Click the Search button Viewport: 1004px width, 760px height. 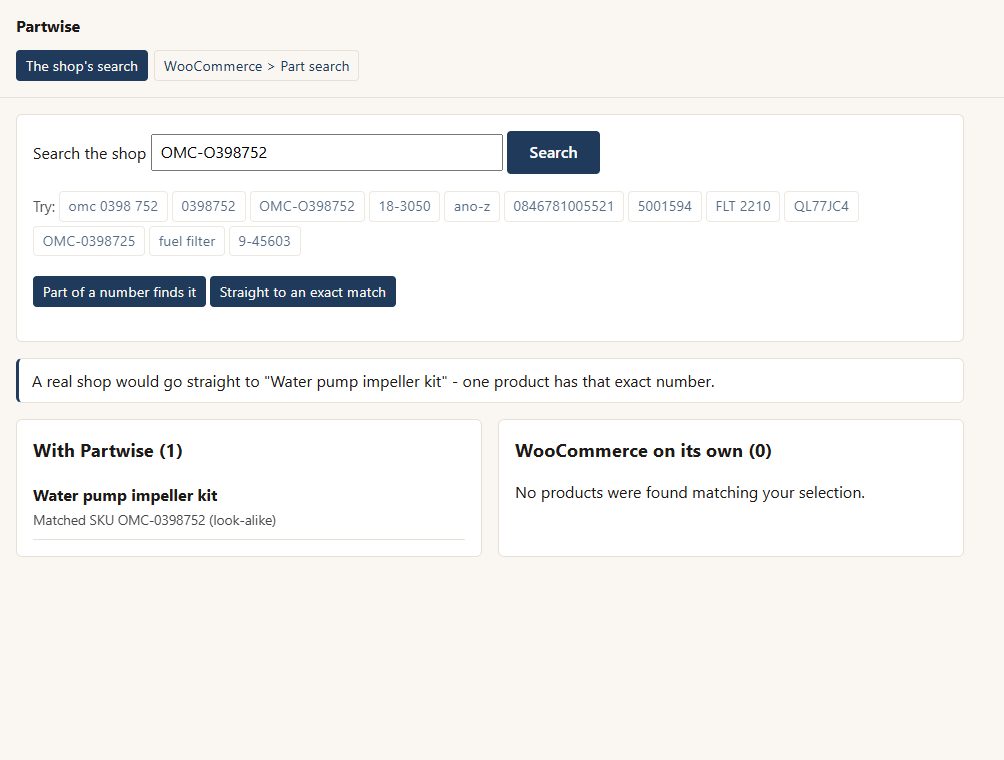pos(553,152)
